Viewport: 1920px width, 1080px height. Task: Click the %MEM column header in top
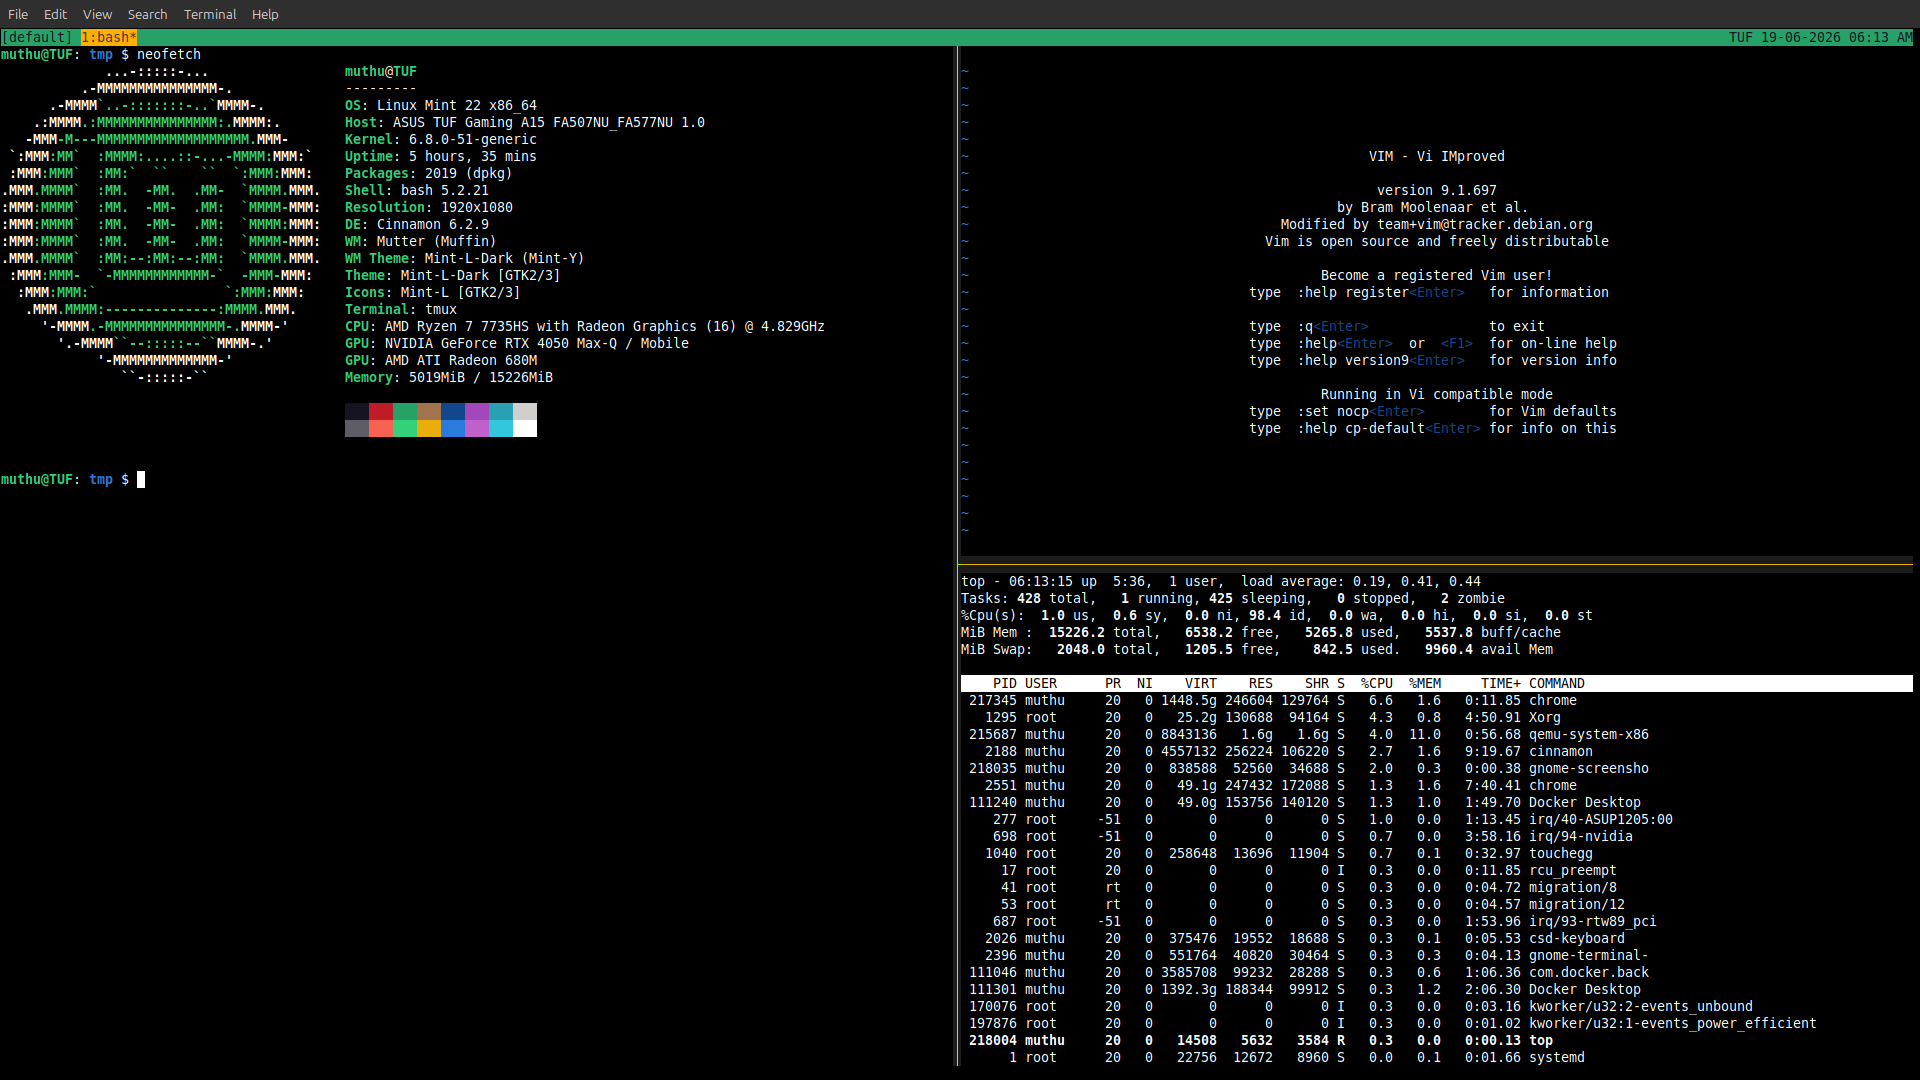[1425, 683]
